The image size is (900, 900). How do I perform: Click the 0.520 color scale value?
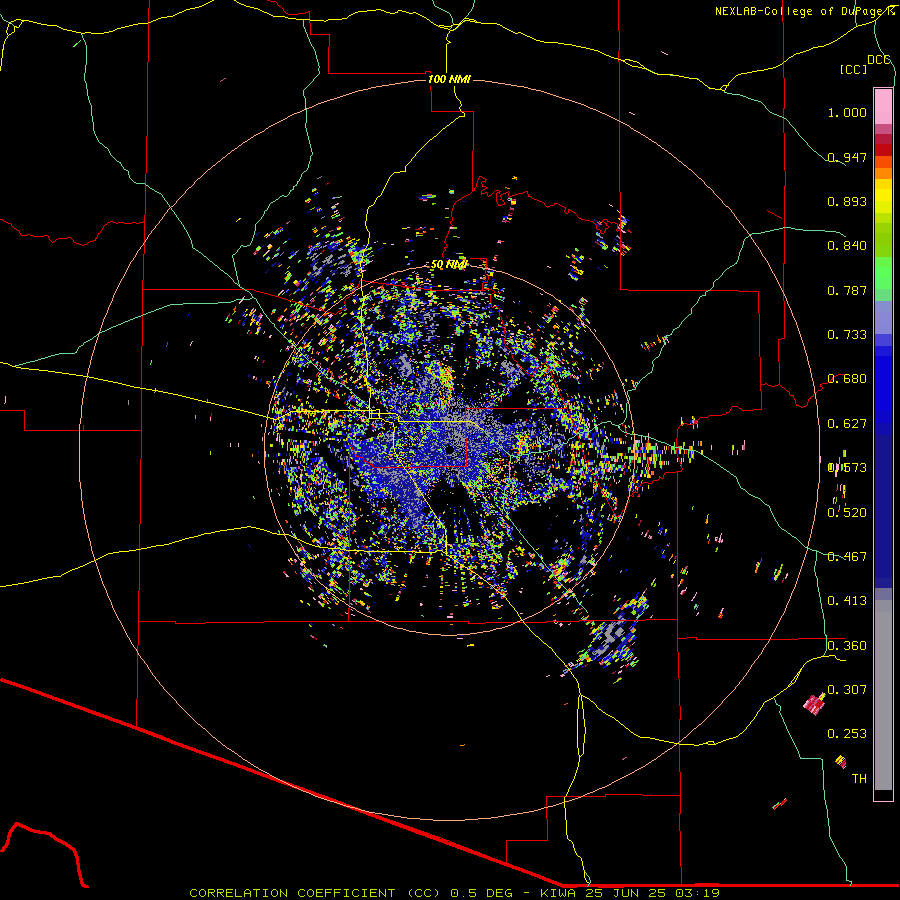(847, 513)
